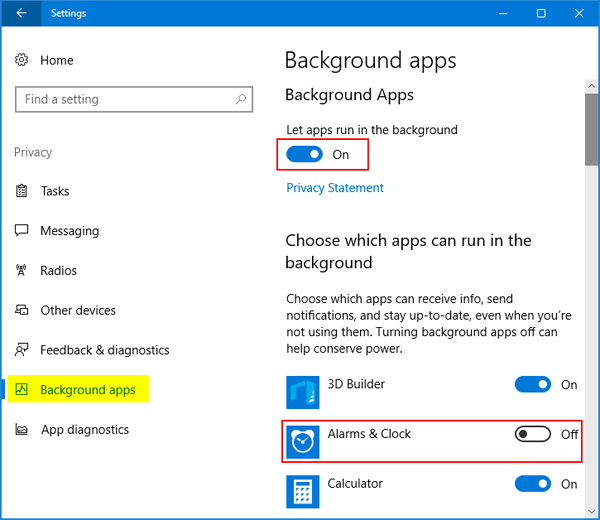The image size is (600, 520).
Task: Click the Alarms & Clock app icon
Action: point(303,442)
